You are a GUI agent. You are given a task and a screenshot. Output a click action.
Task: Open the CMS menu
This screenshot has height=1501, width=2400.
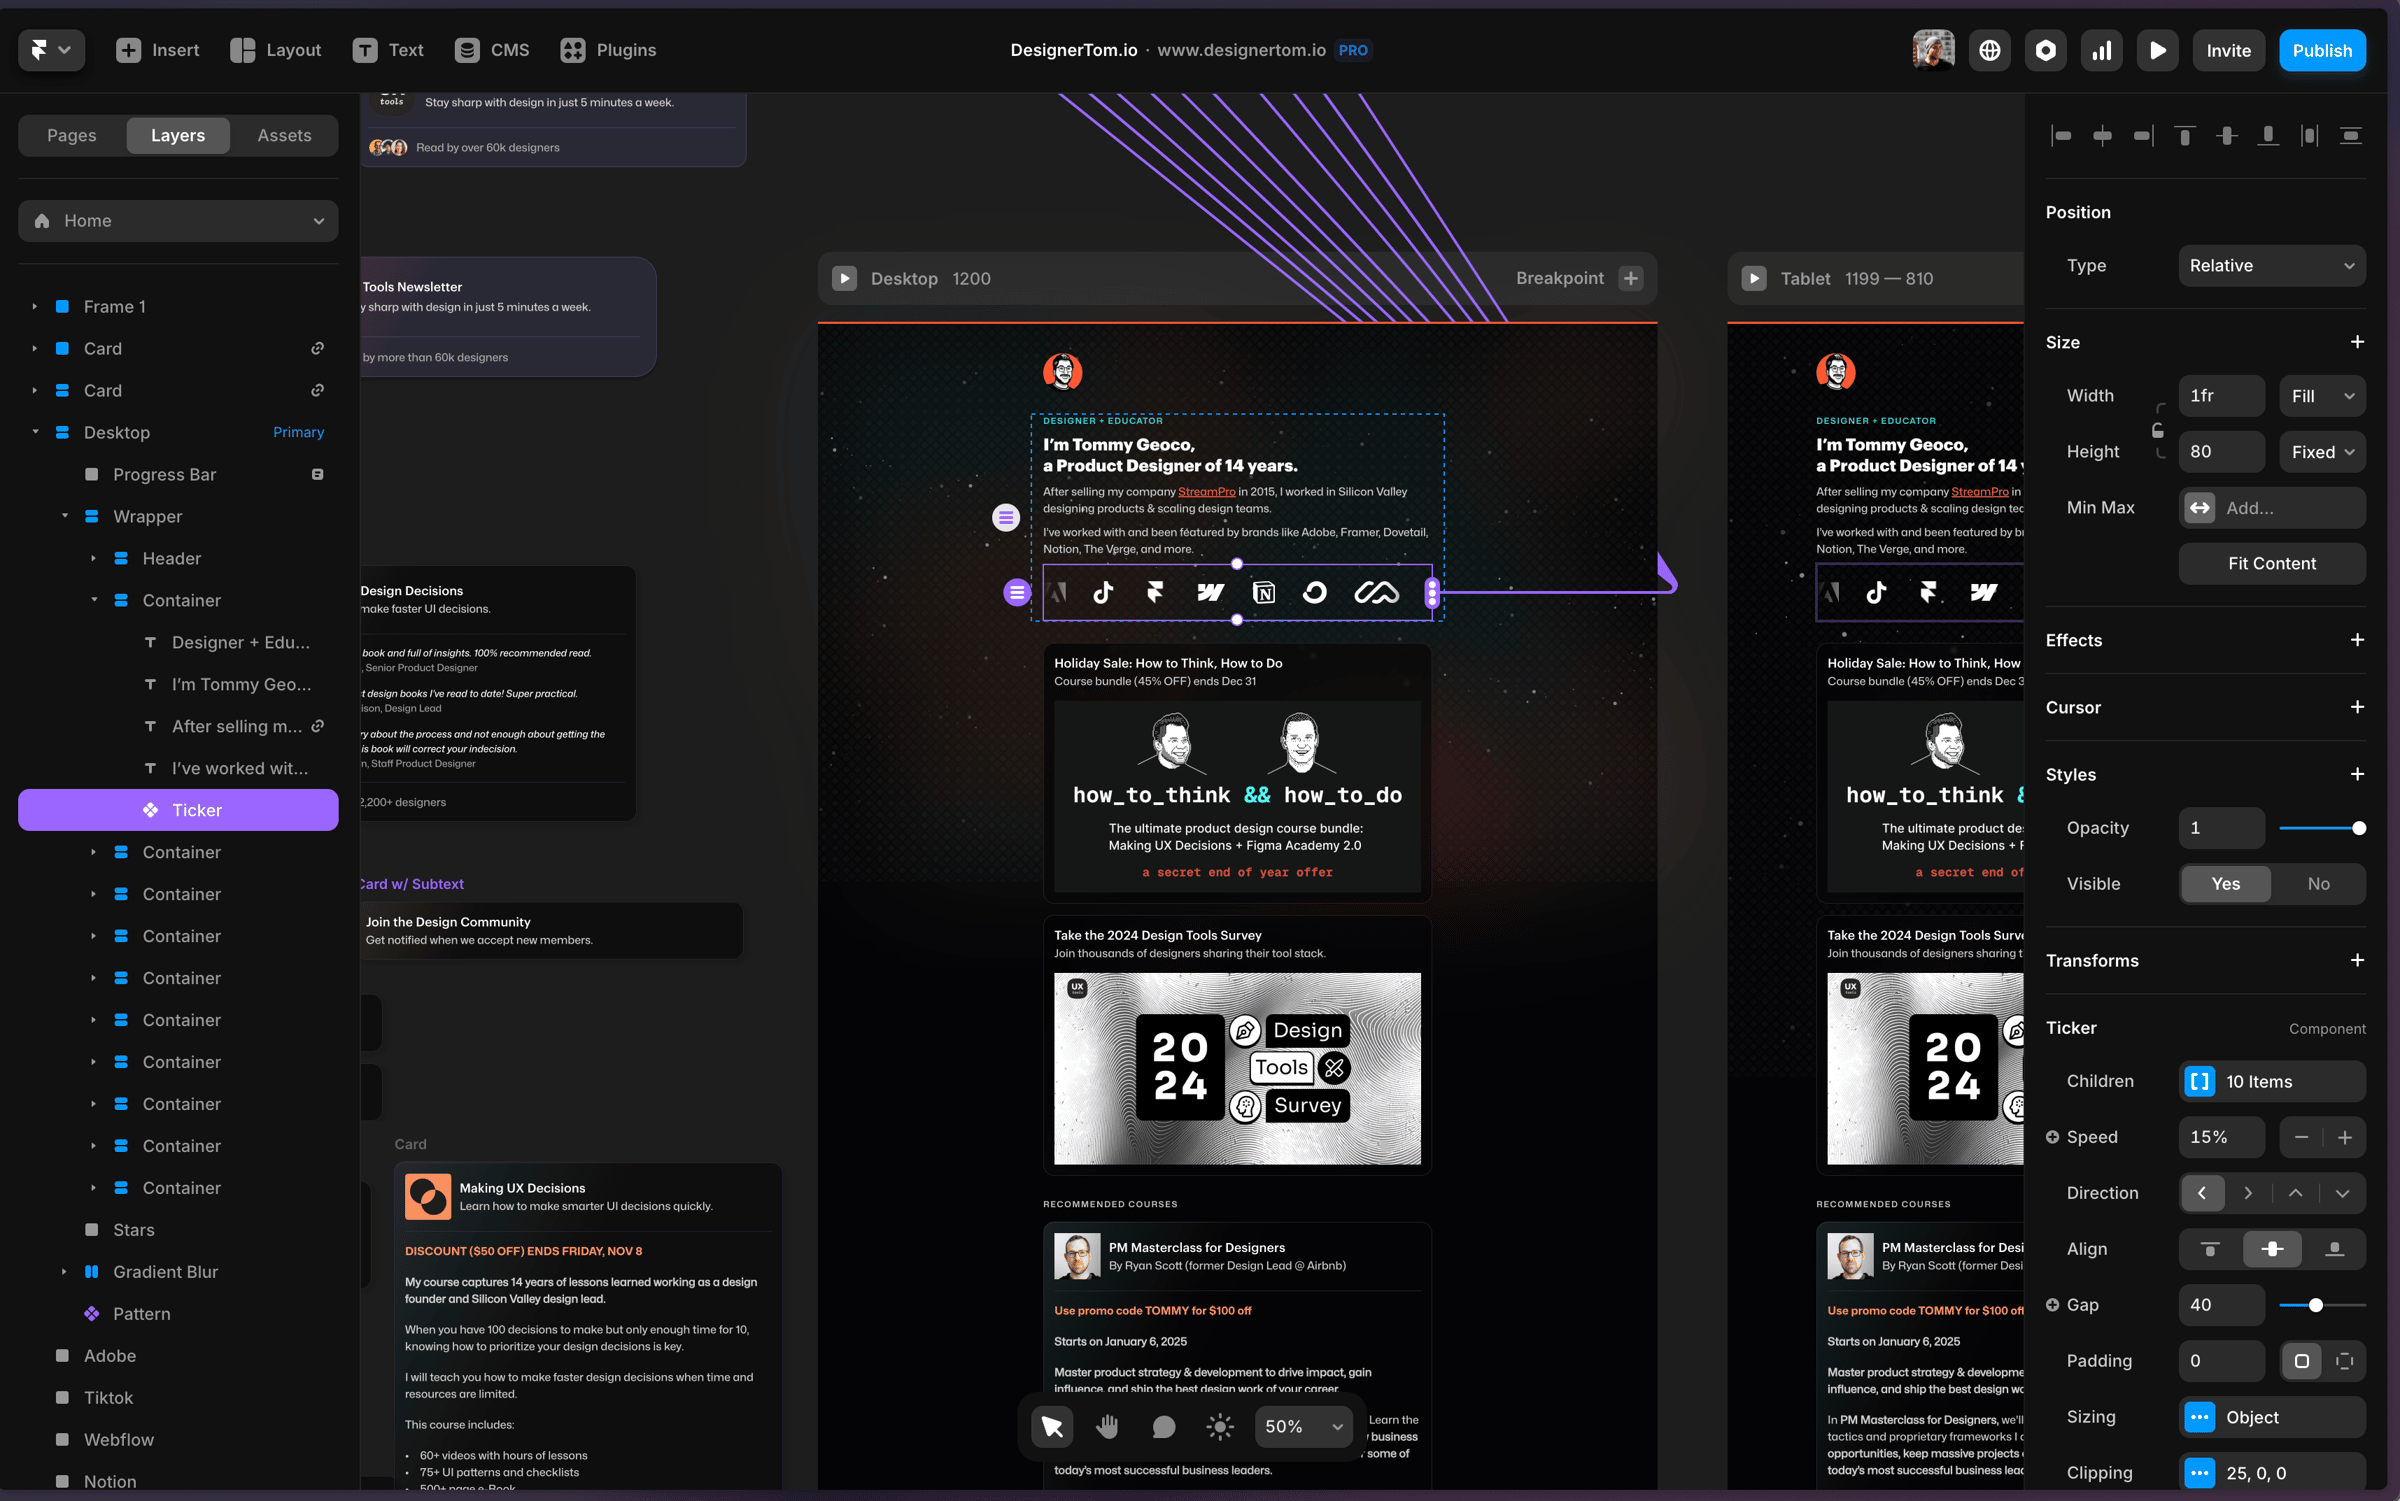[492, 50]
